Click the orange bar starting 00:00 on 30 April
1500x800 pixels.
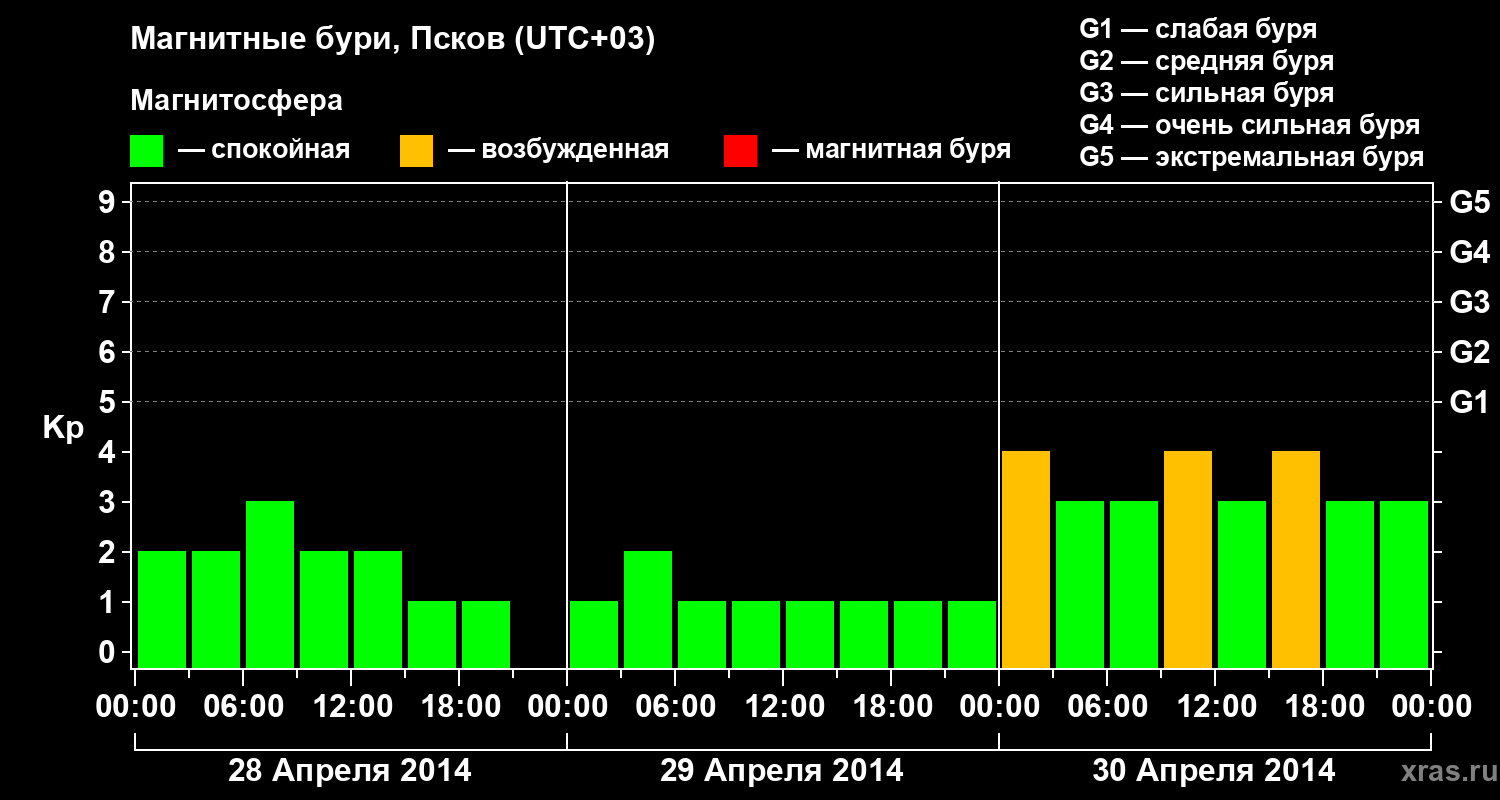[1026, 559]
